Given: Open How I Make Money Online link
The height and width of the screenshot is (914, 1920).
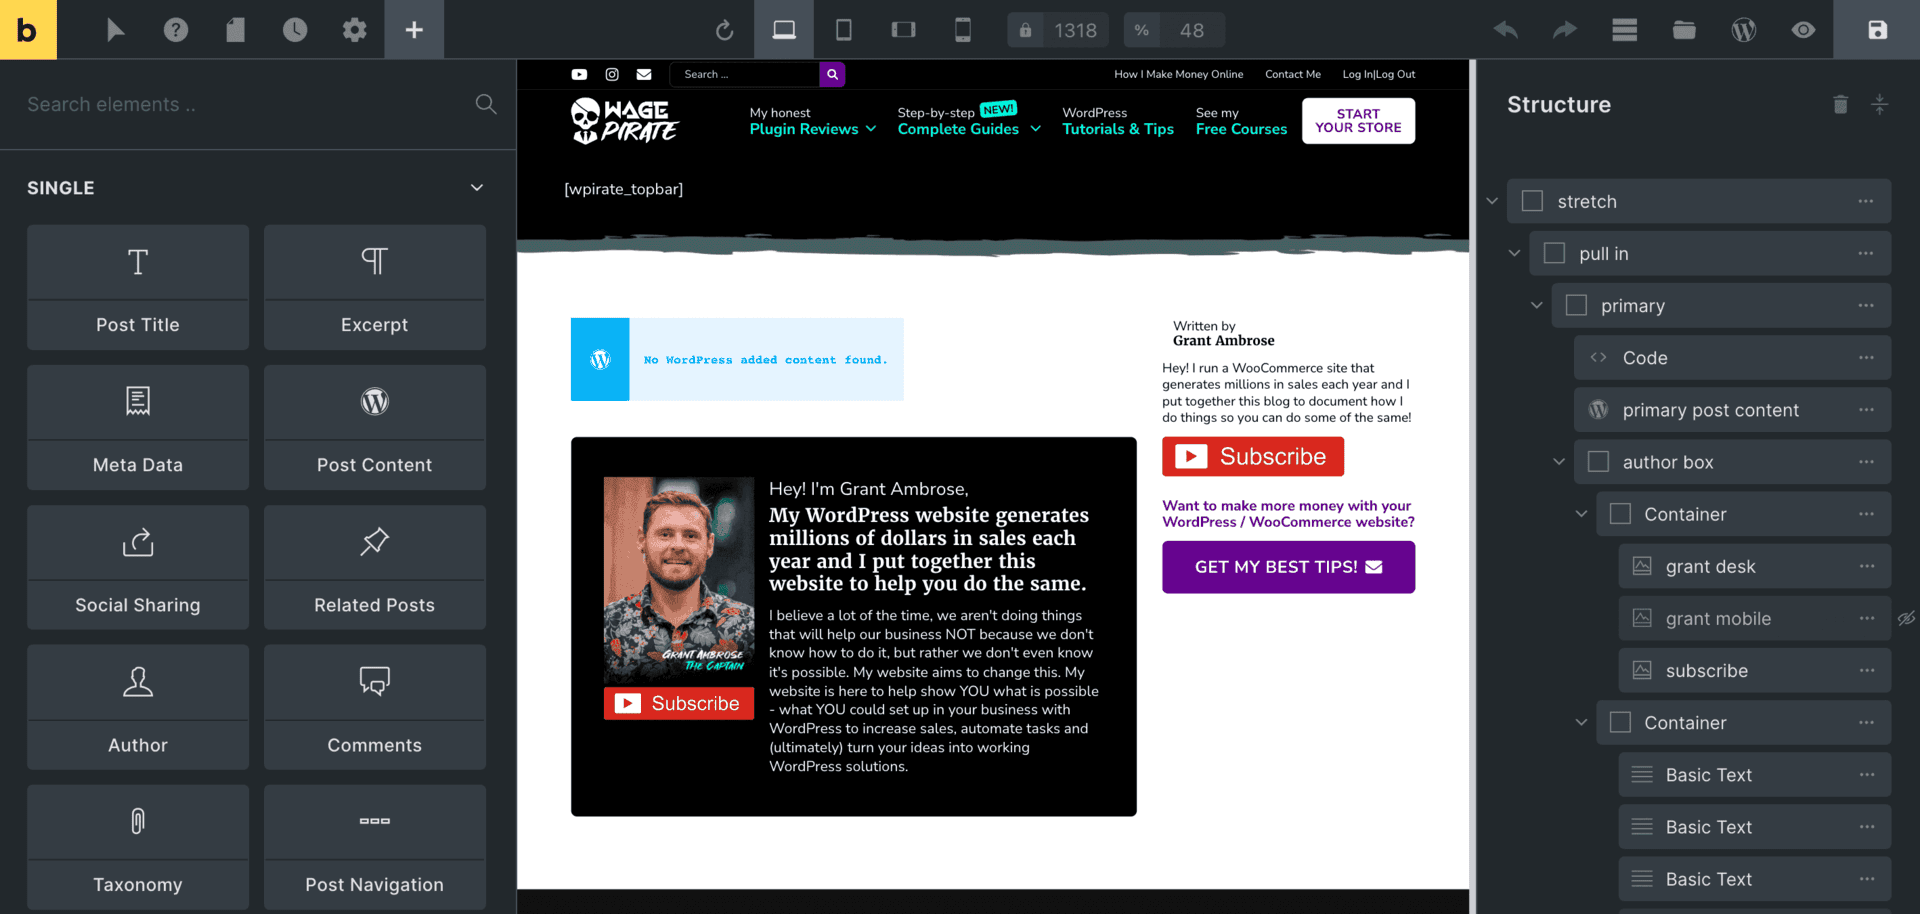Looking at the screenshot, I should 1178,74.
